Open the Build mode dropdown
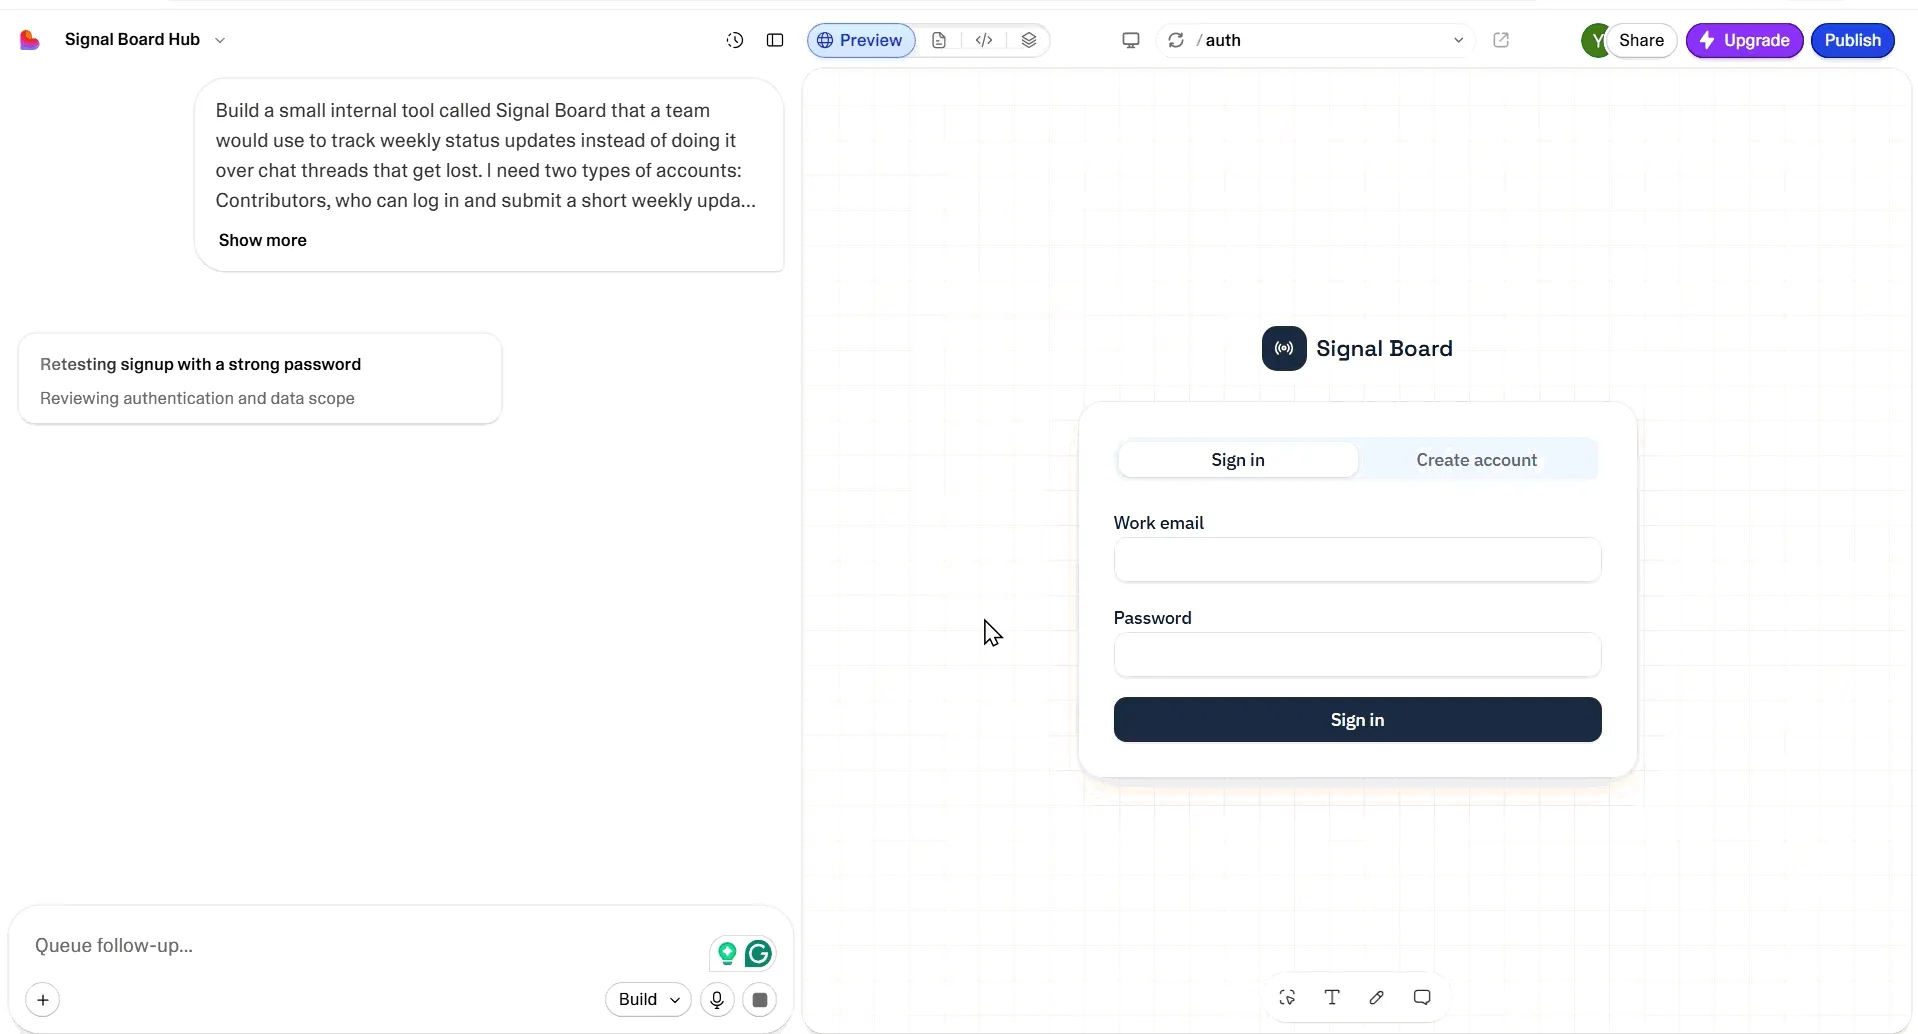Screen dimensions: 1918x1034 [648, 999]
